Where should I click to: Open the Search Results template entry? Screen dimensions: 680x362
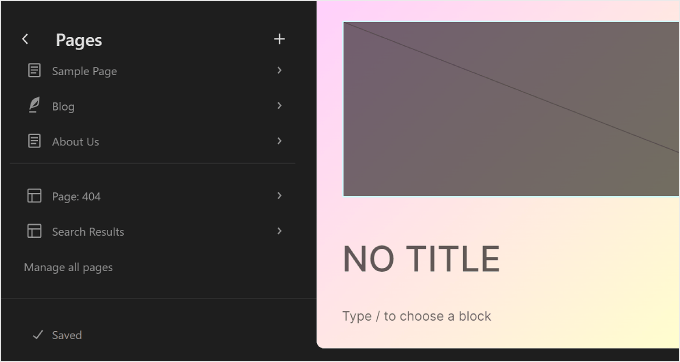(x=154, y=231)
